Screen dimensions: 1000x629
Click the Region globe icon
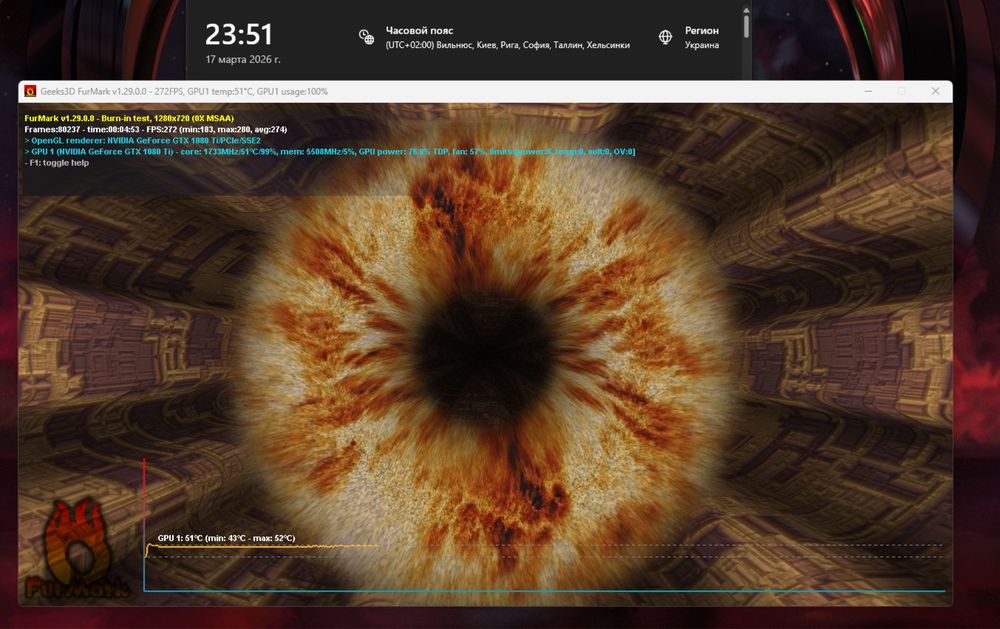(x=665, y=37)
